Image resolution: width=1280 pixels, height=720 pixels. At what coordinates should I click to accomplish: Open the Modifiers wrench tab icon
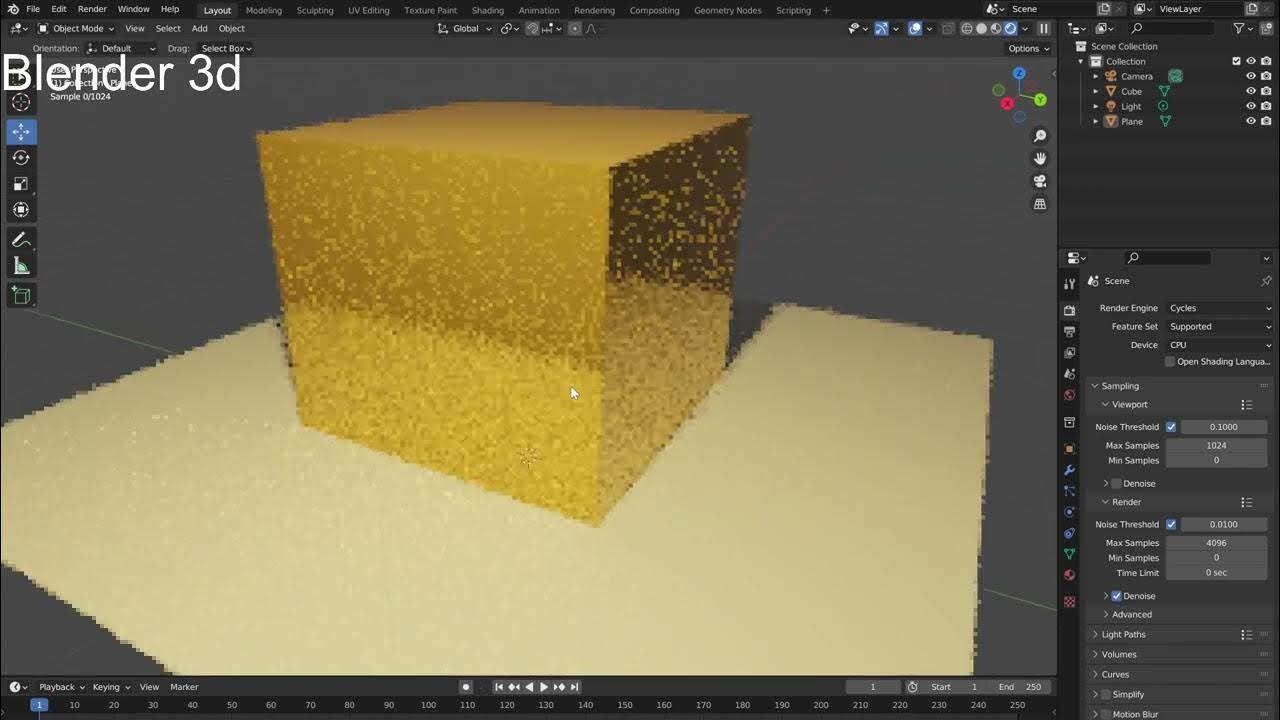pos(1069,470)
